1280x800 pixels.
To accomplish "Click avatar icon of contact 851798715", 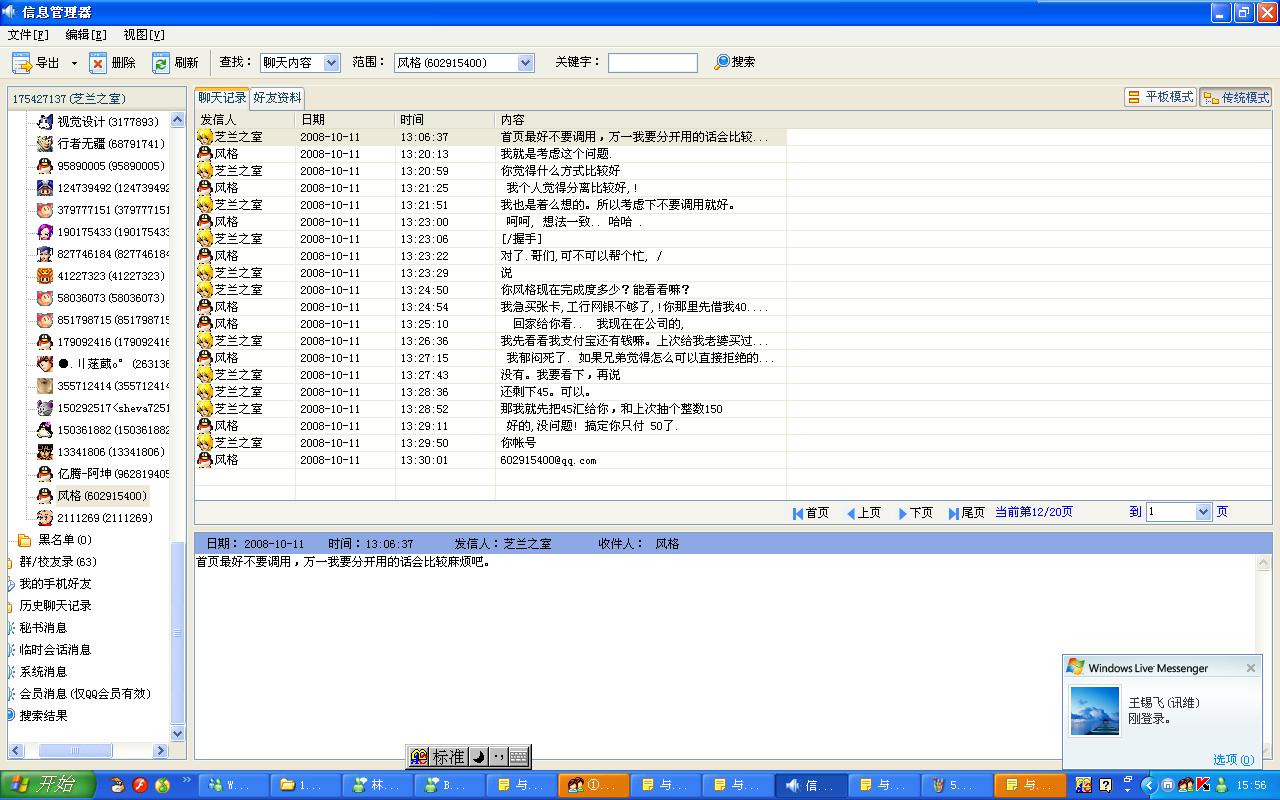I will (45, 320).
